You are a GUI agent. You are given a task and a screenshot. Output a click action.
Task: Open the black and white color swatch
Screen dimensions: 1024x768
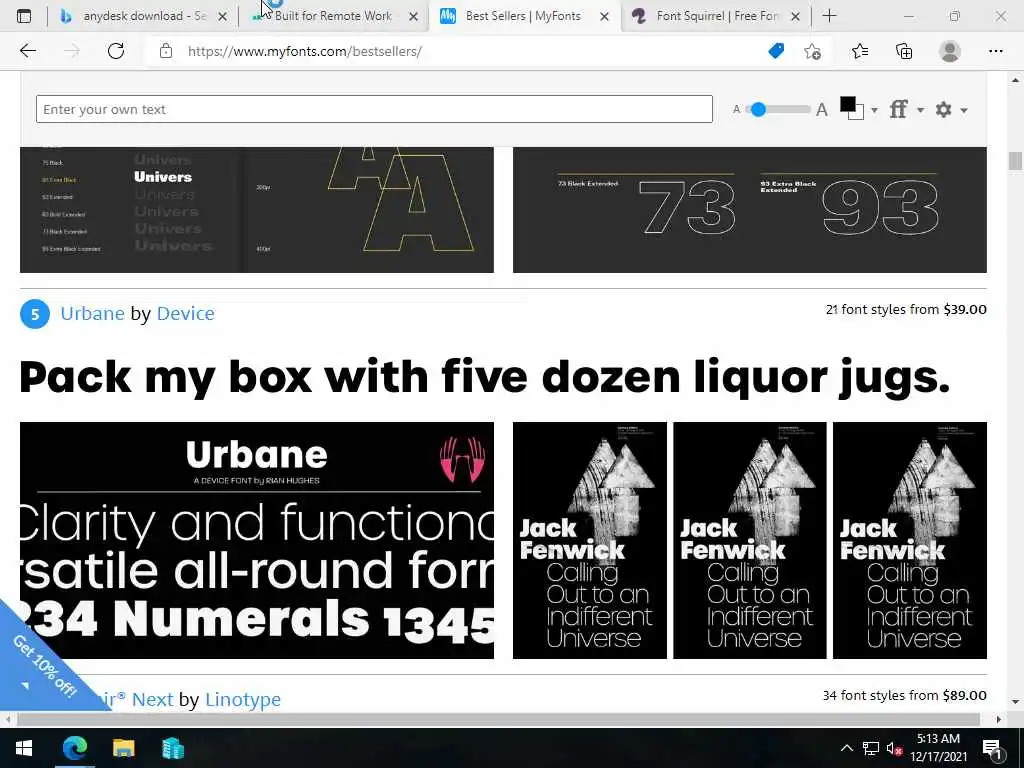coord(852,108)
